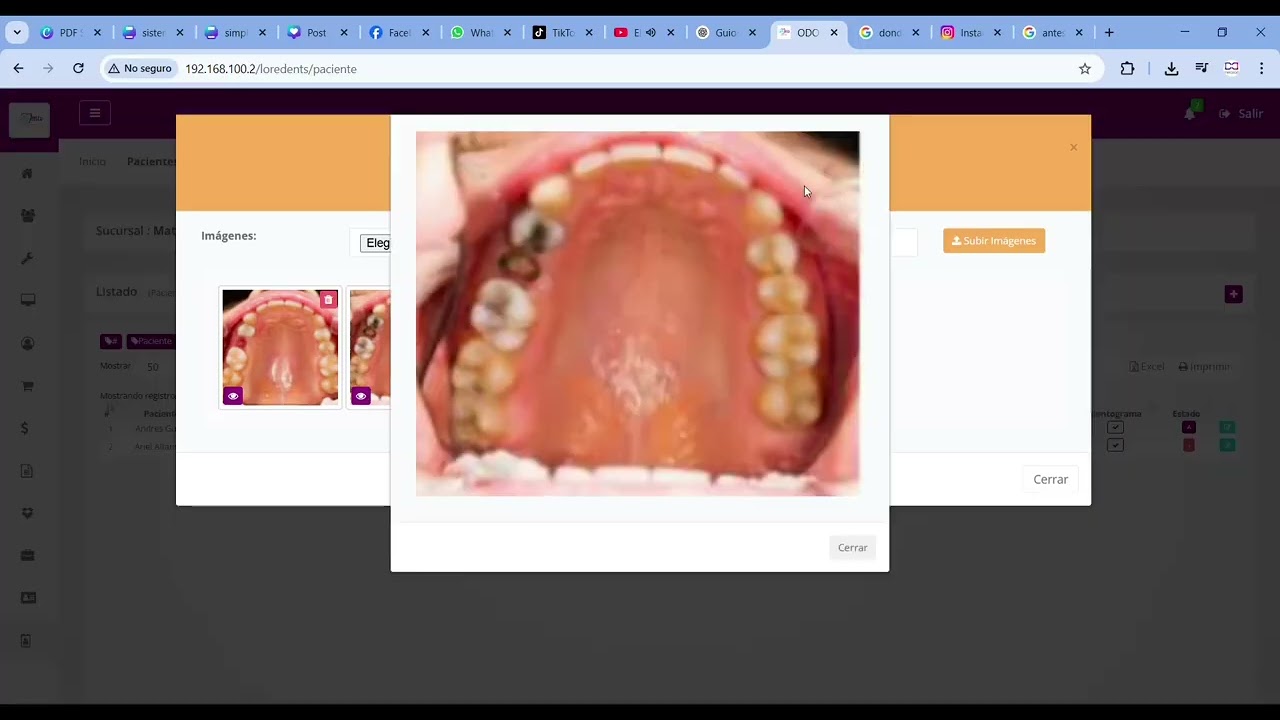Switch to the TikTok browser tab
1280x720 pixels.
[x=562, y=33]
